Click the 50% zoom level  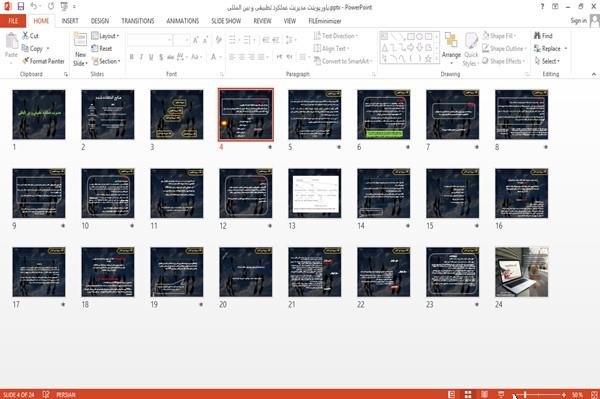coord(577,394)
